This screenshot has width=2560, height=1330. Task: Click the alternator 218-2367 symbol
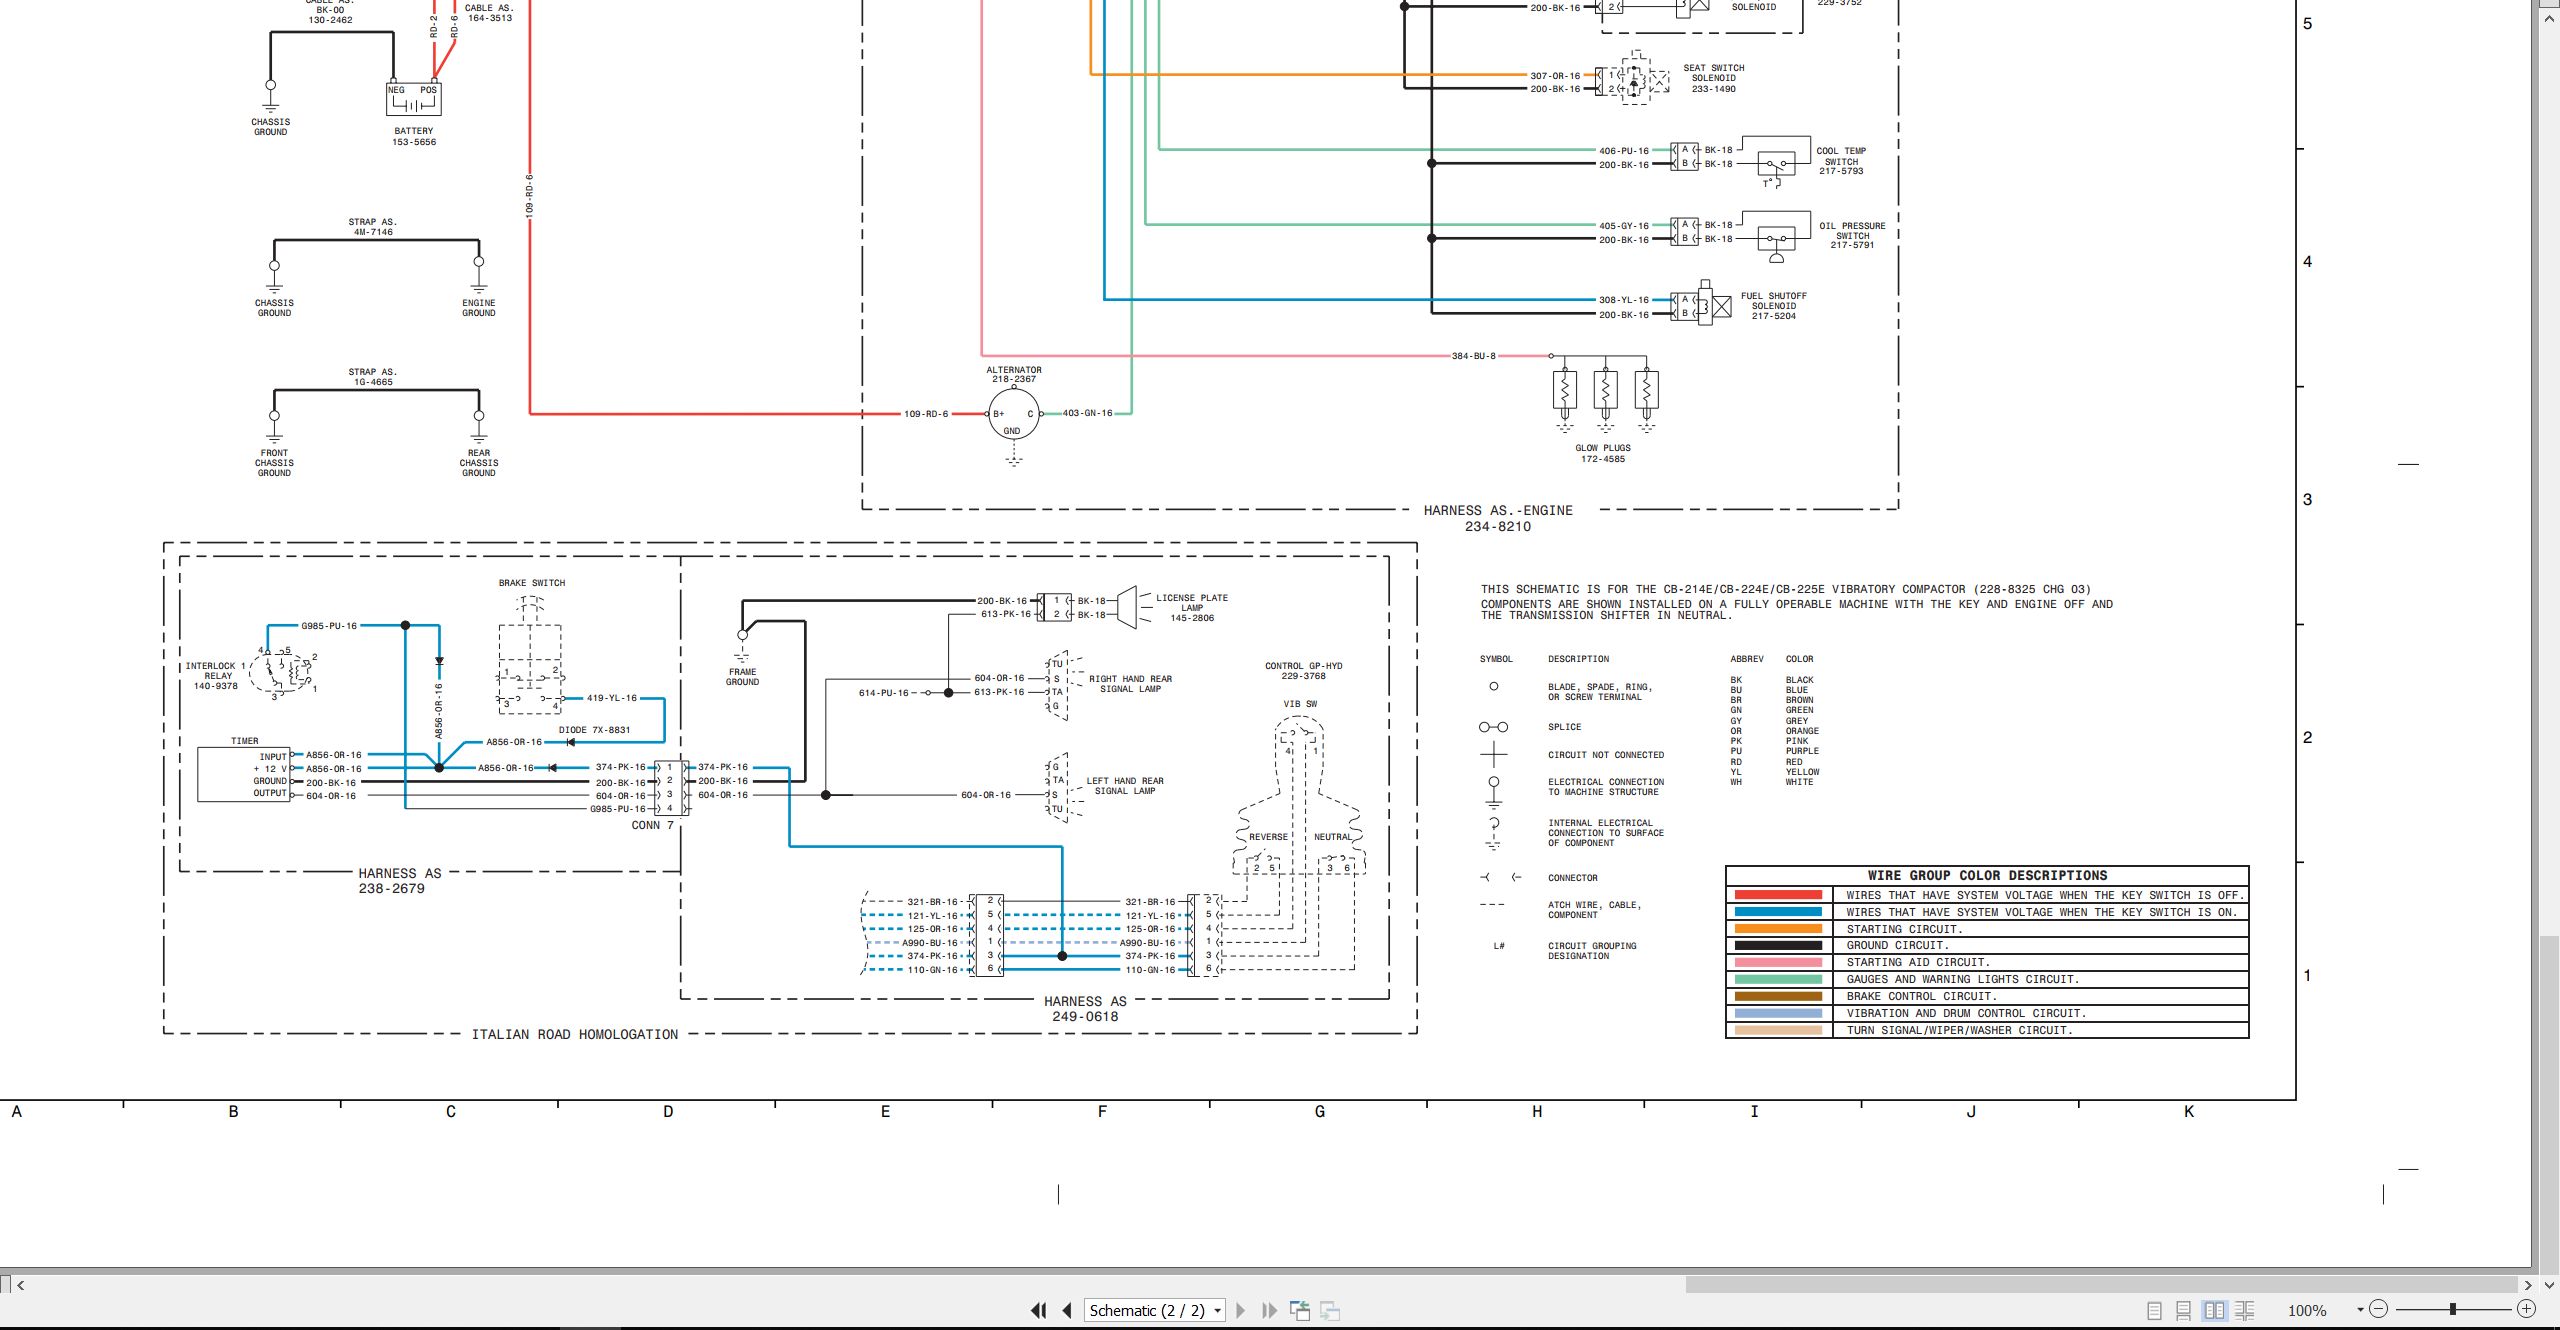(1013, 414)
